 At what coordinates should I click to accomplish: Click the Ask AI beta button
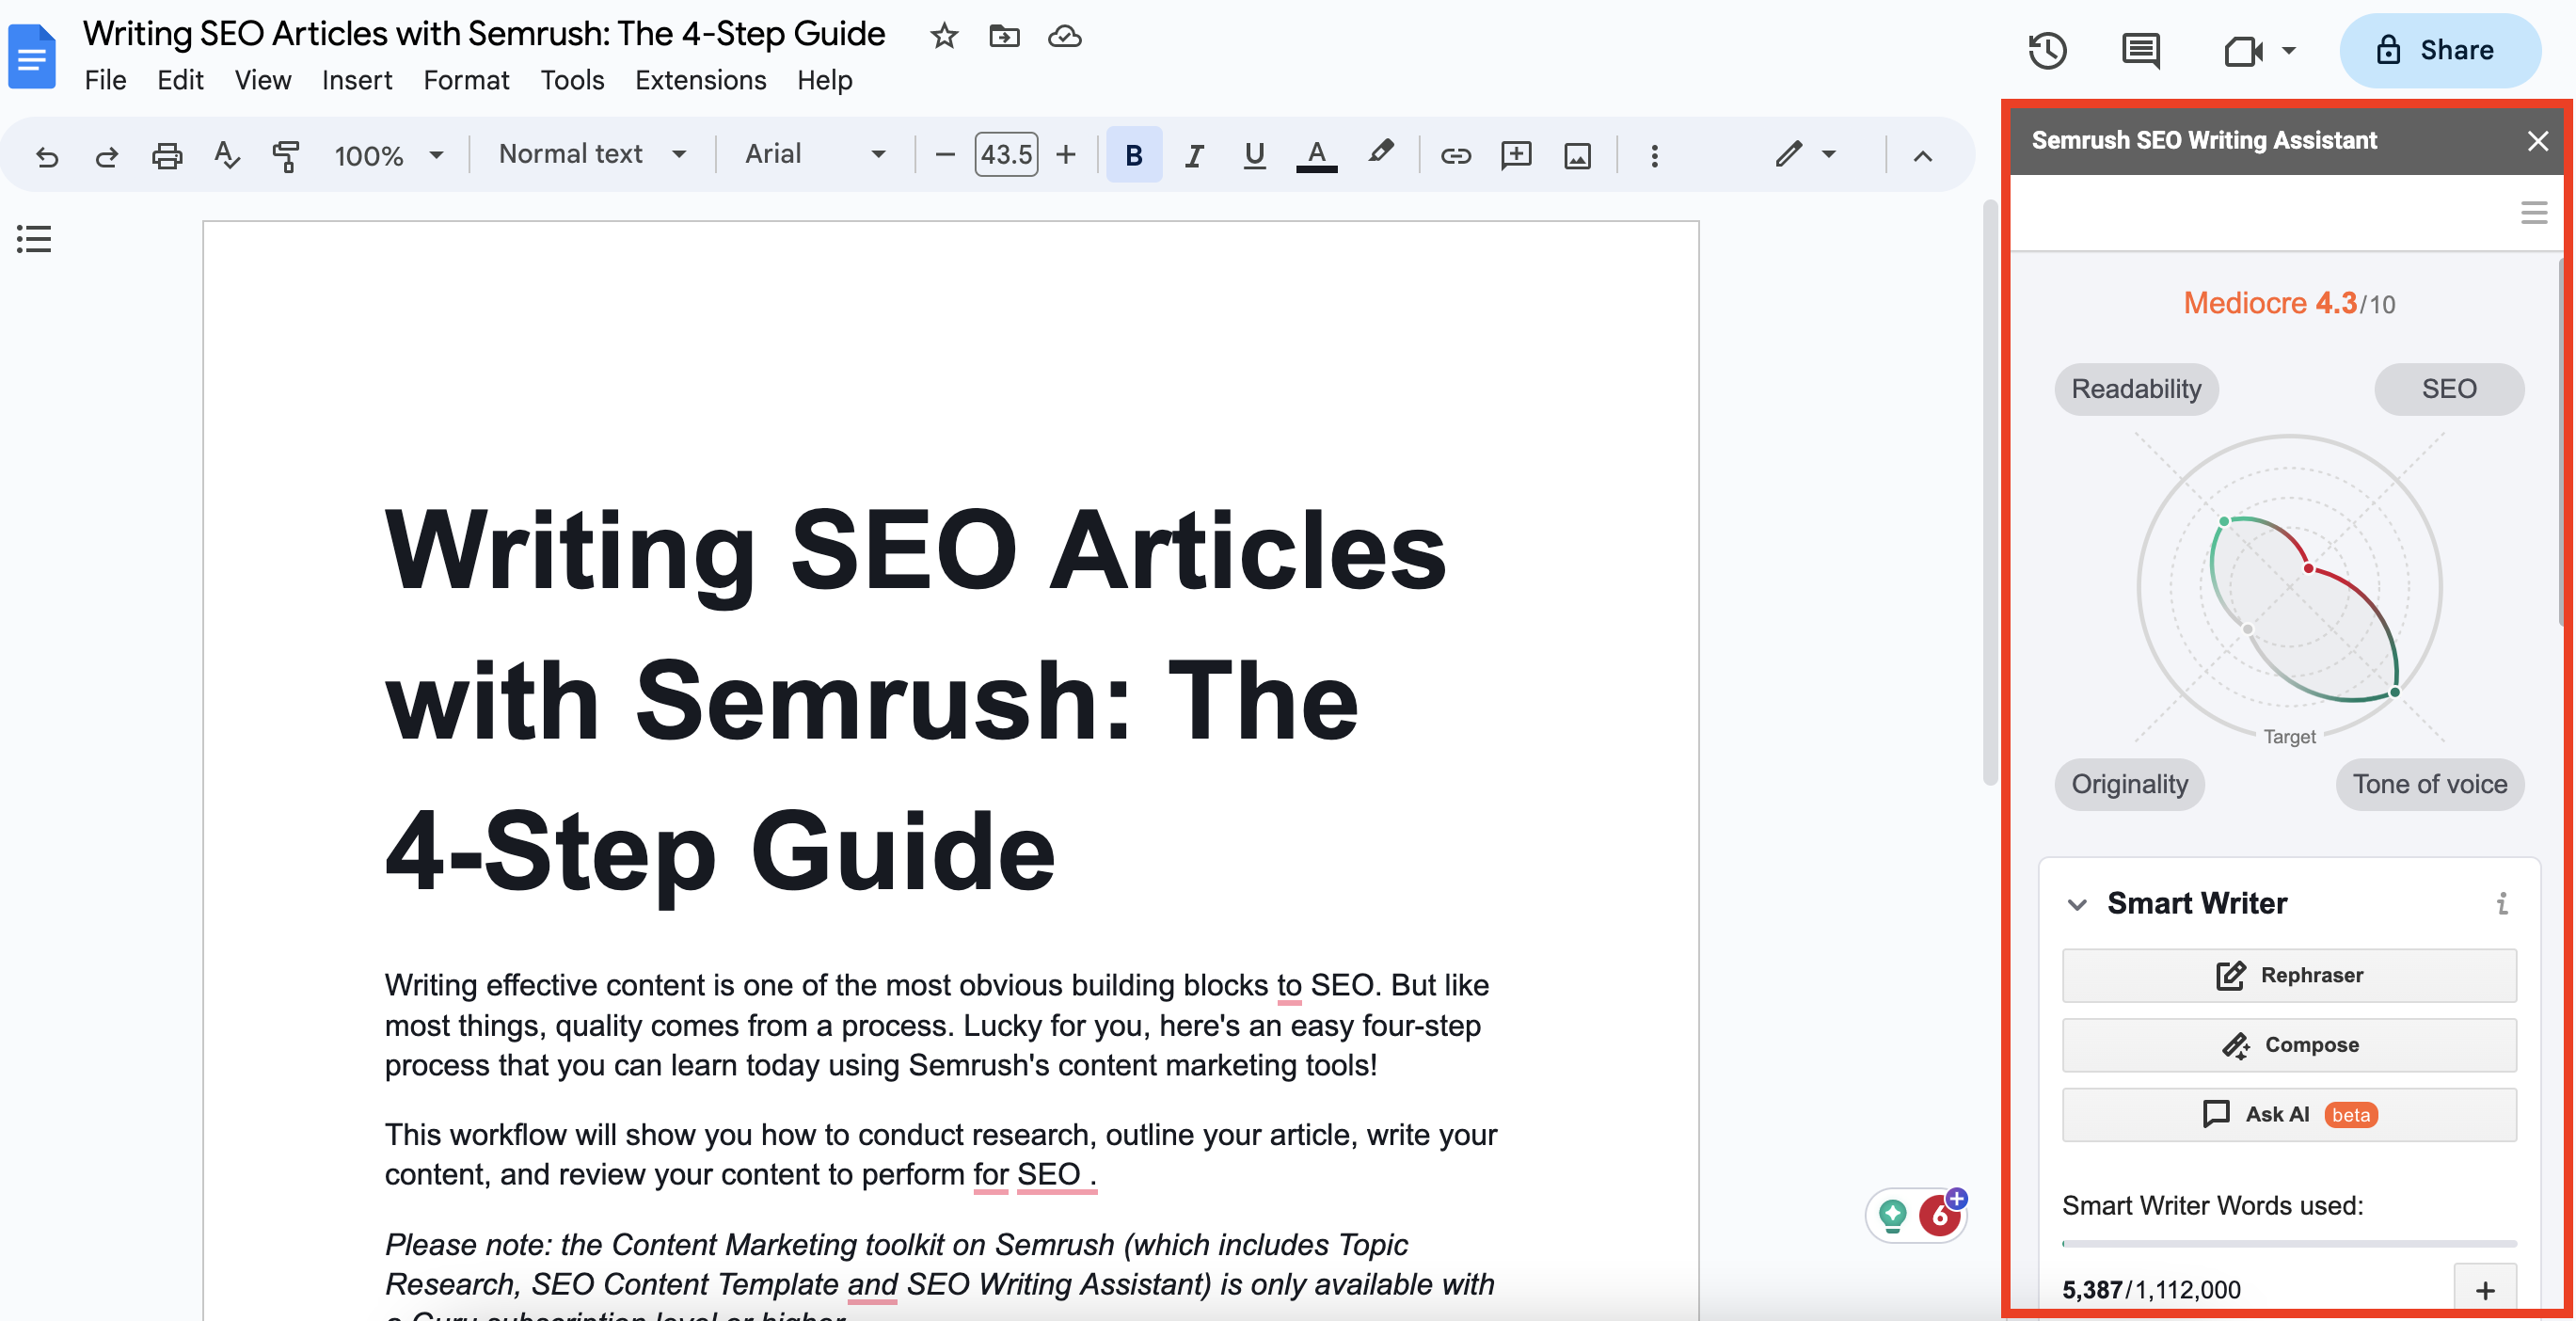2289,1115
